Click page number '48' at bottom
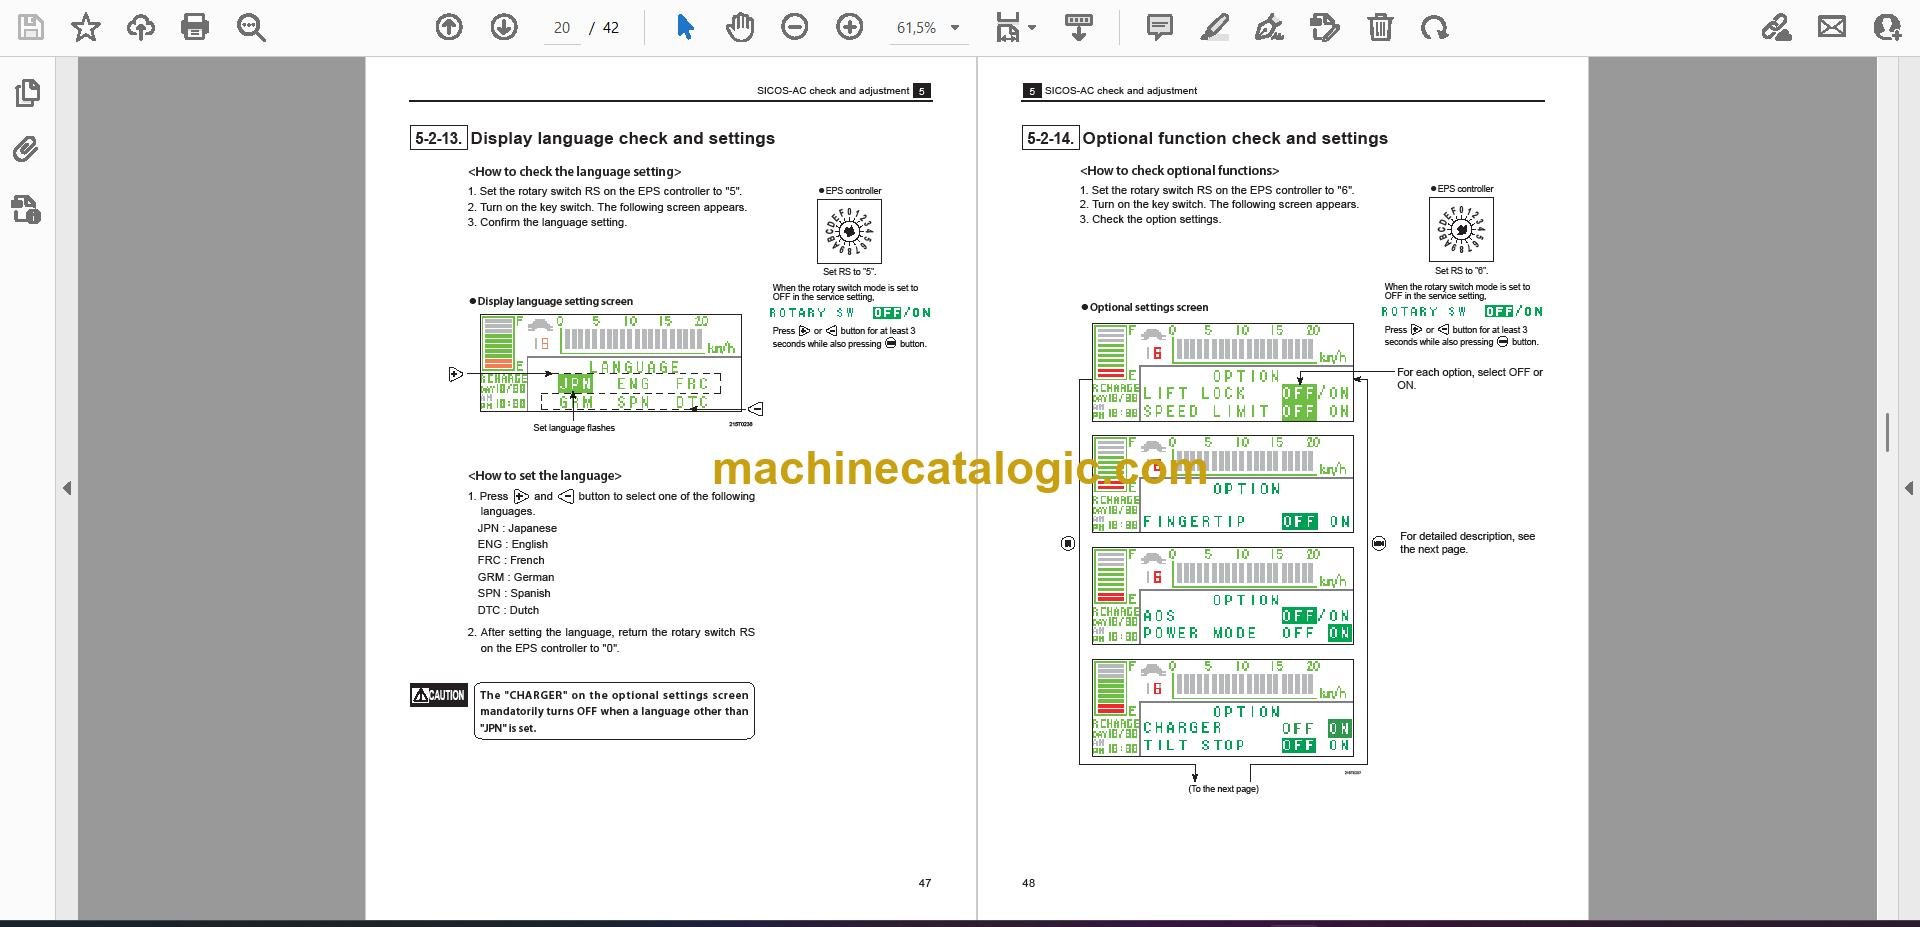Viewport: 1920px width, 927px height. point(1029,883)
